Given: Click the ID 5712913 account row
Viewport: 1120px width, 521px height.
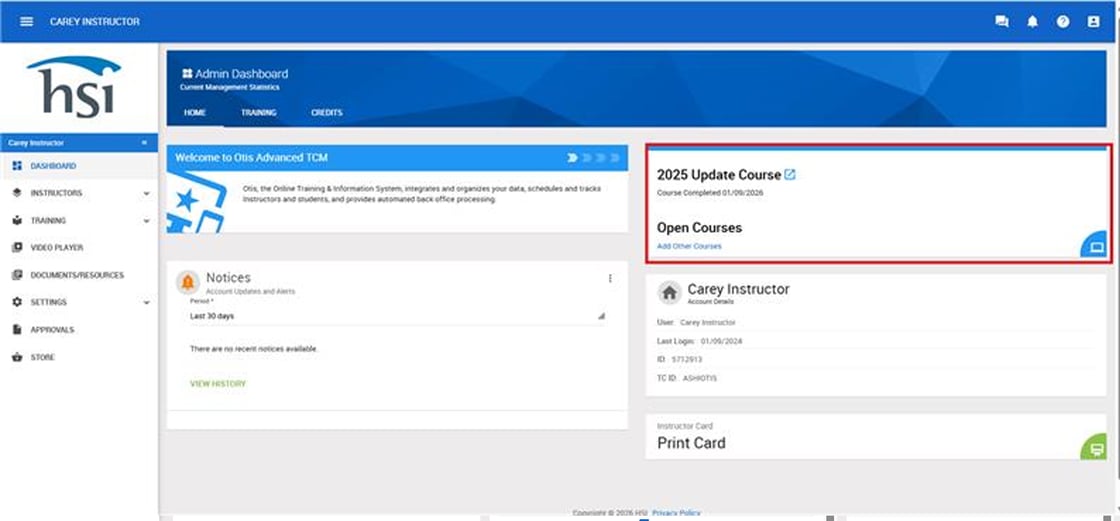Looking at the screenshot, I should 876,359.
